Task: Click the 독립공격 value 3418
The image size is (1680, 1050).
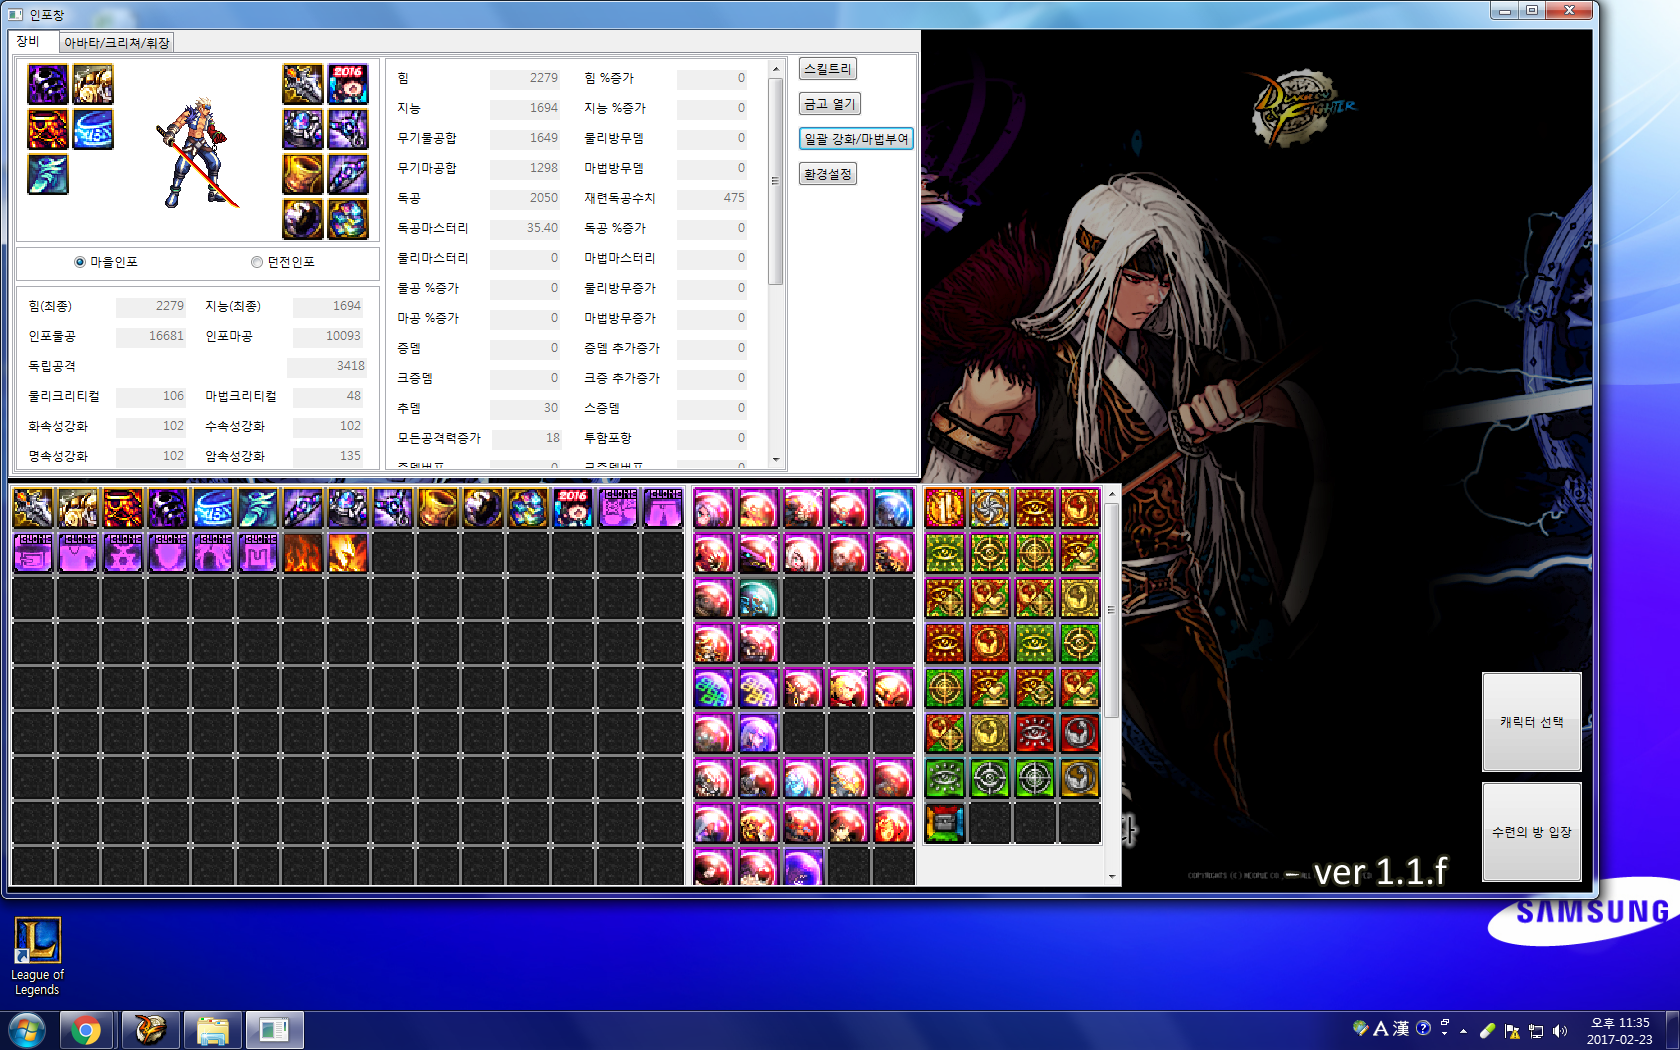Action: 327,366
